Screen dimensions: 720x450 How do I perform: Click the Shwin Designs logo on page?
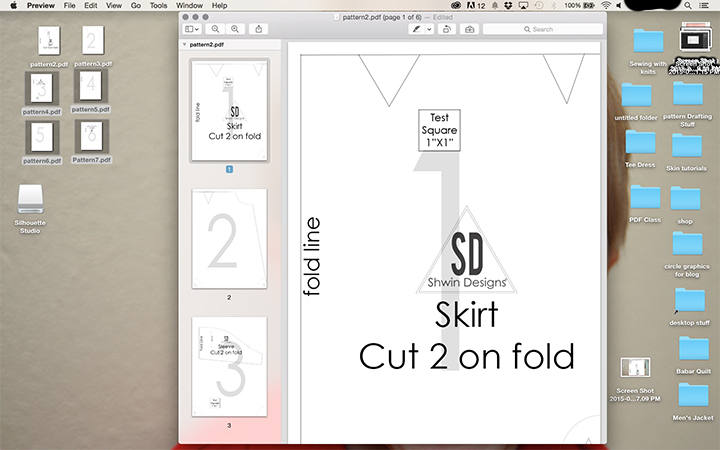tap(467, 250)
